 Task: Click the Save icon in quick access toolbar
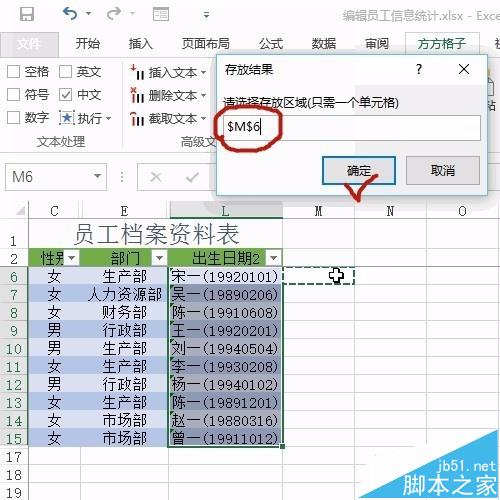coord(27,14)
